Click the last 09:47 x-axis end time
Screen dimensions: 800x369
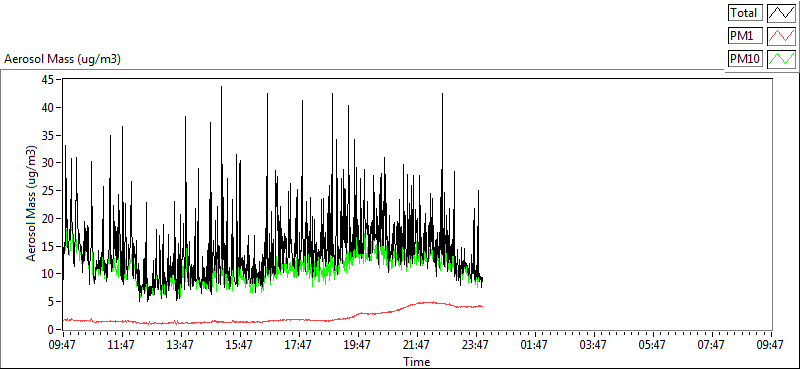(770, 346)
